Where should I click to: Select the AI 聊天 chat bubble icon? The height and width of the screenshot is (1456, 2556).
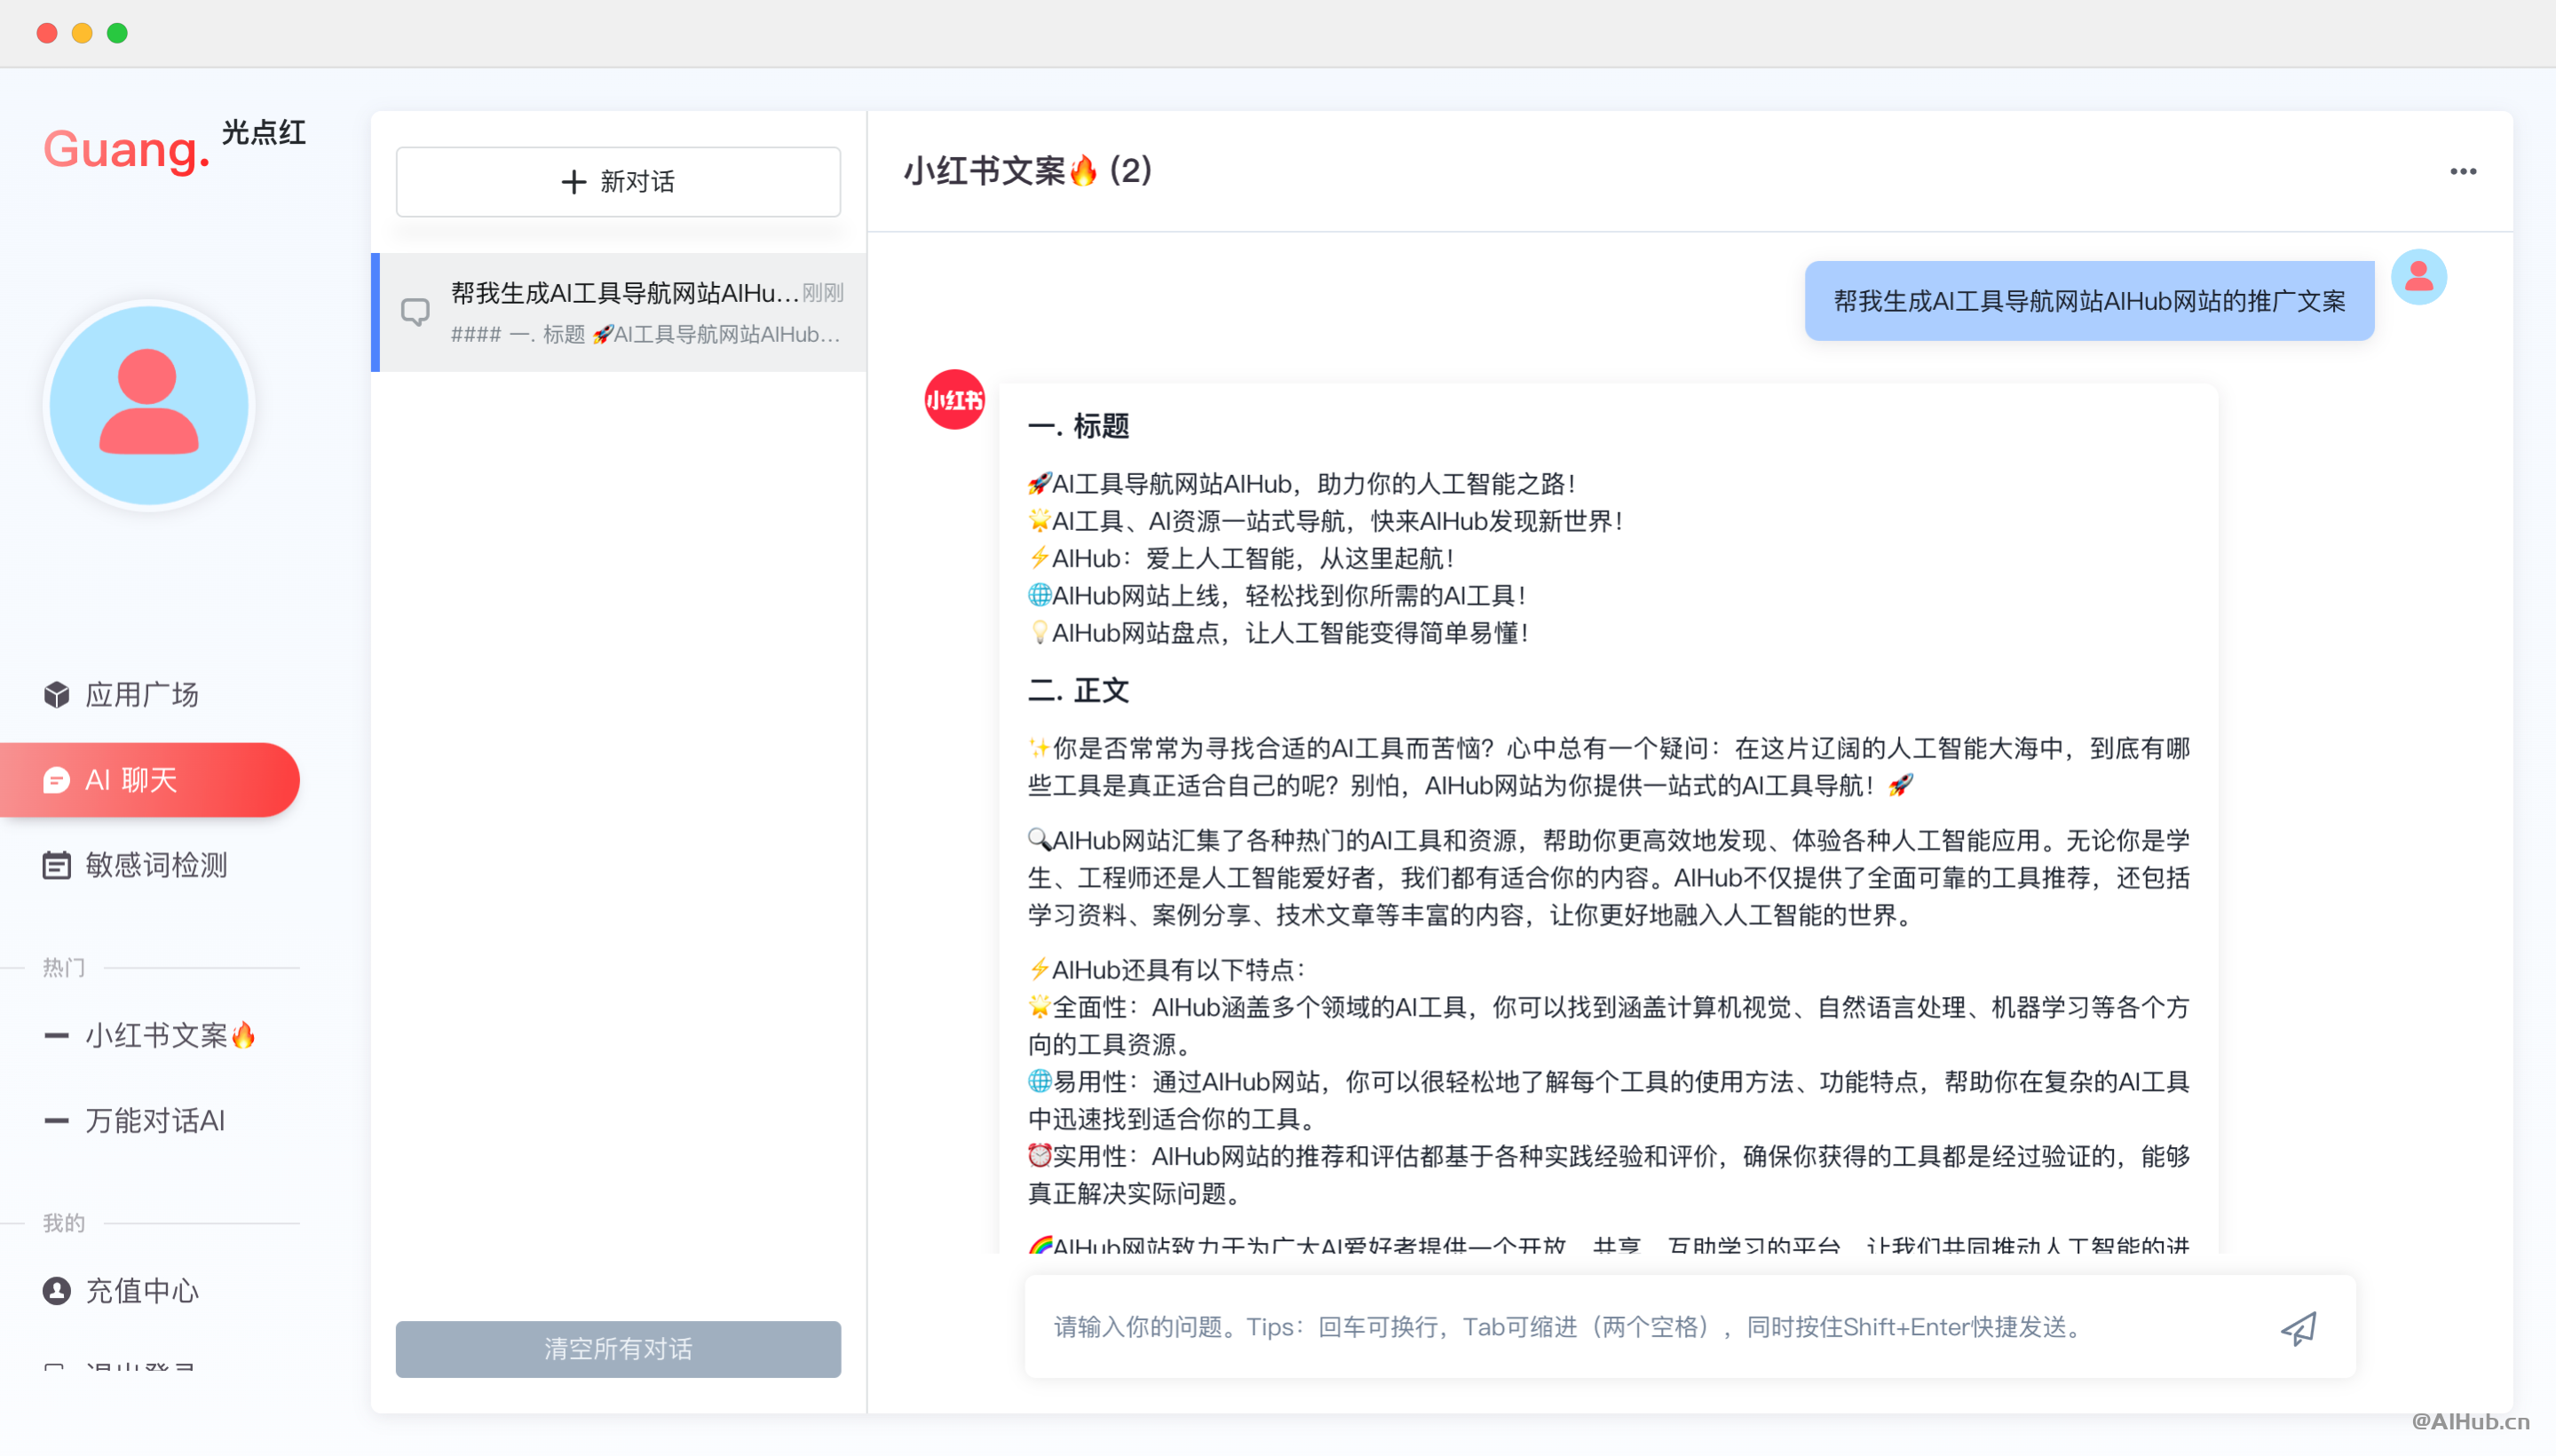click(x=57, y=780)
